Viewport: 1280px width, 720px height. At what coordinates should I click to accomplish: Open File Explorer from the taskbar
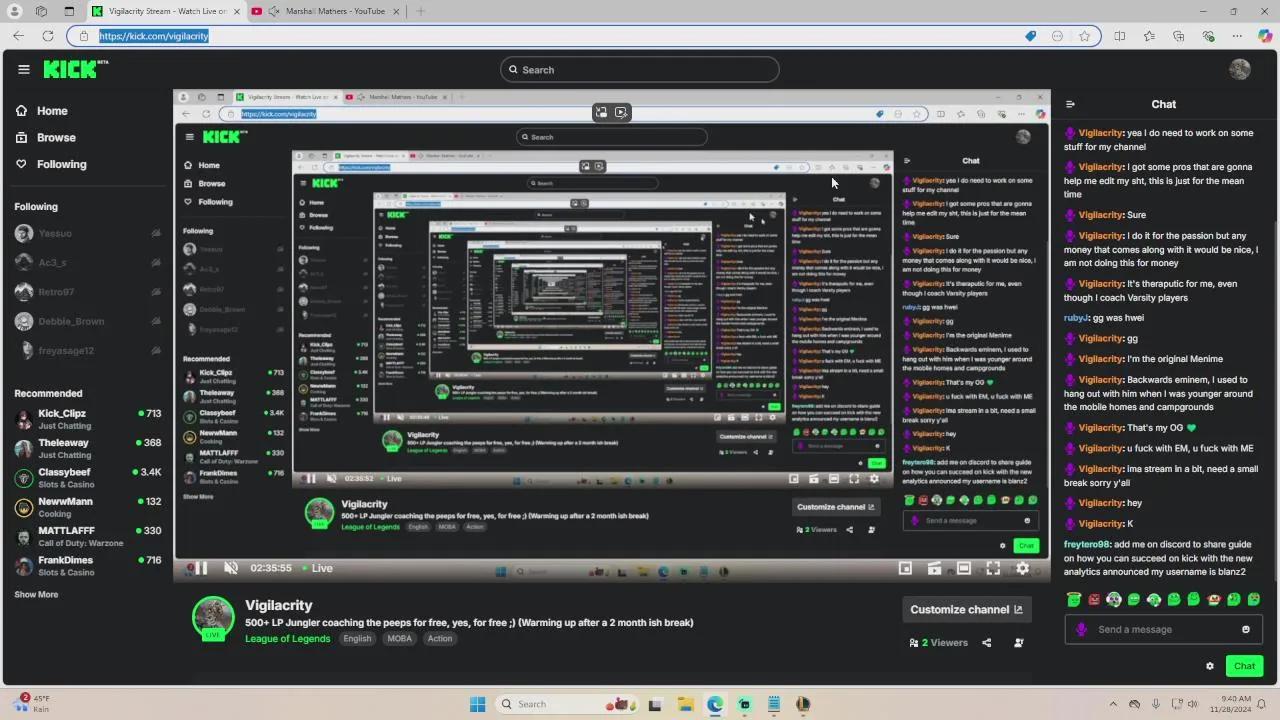pyautogui.click(x=685, y=704)
